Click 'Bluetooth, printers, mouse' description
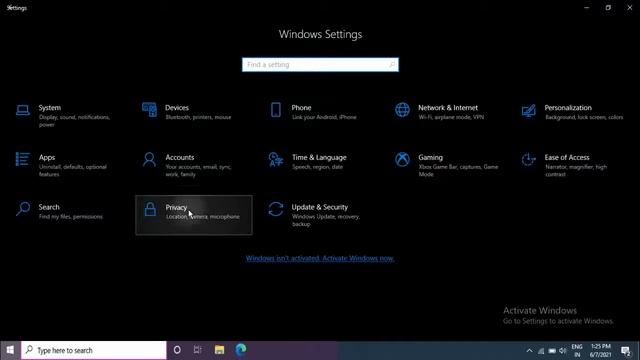 [x=198, y=117]
